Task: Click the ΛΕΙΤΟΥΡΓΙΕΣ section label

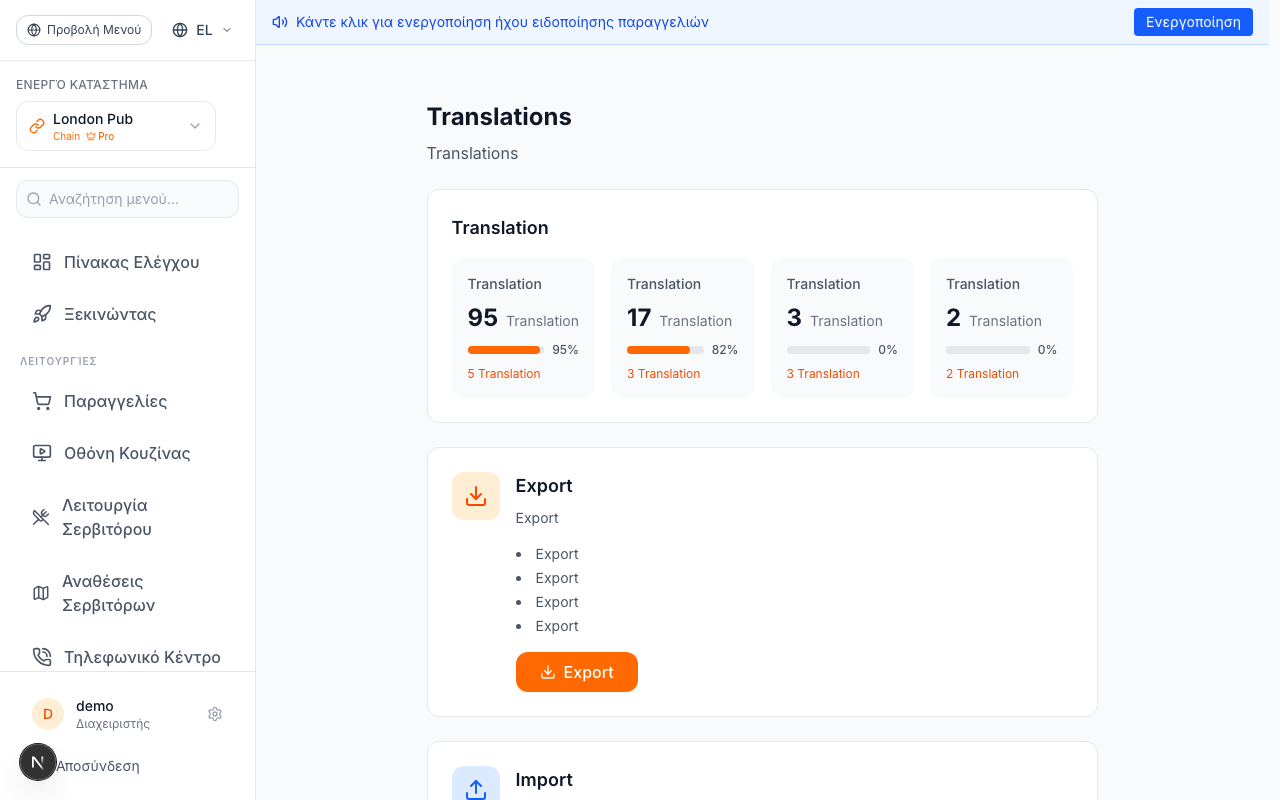Action: tap(58, 361)
